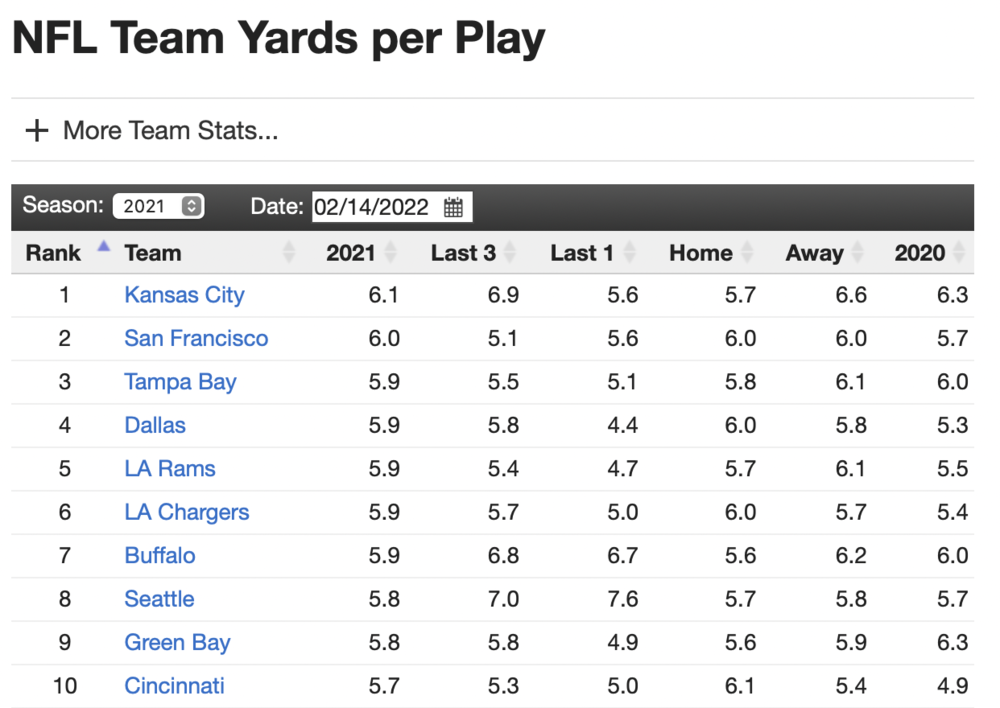Click the plus icon beside More Team Stats
The height and width of the screenshot is (708, 1000).
point(36,131)
